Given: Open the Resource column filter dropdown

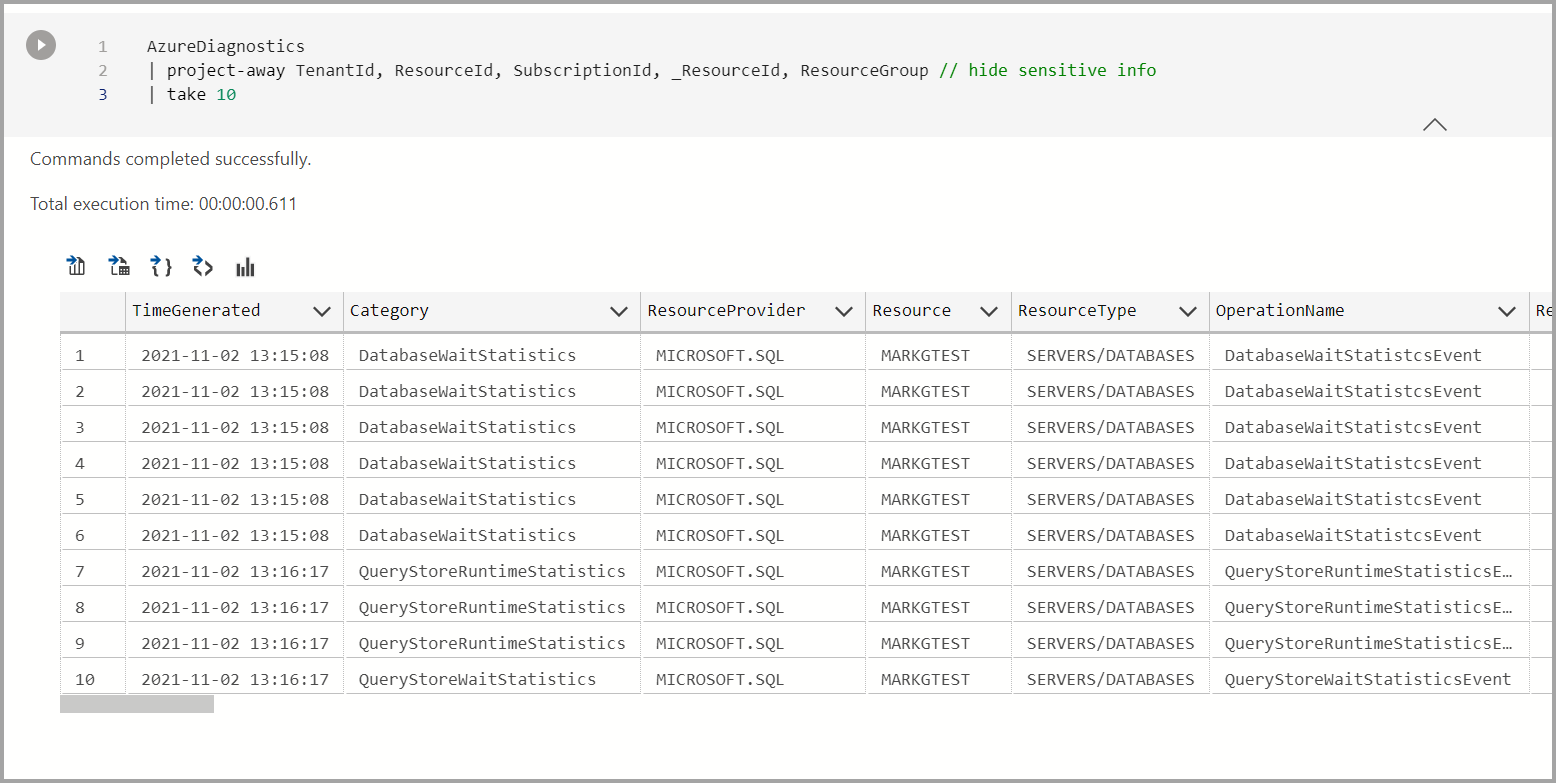Looking at the screenshot, I should 989,311.
